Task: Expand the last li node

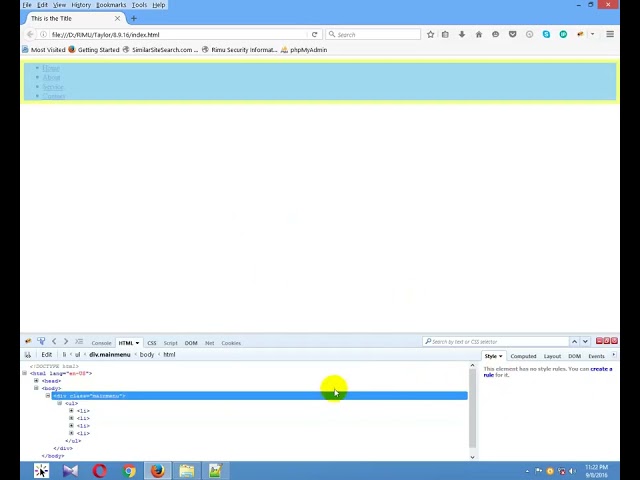Action: pos(71,433)
